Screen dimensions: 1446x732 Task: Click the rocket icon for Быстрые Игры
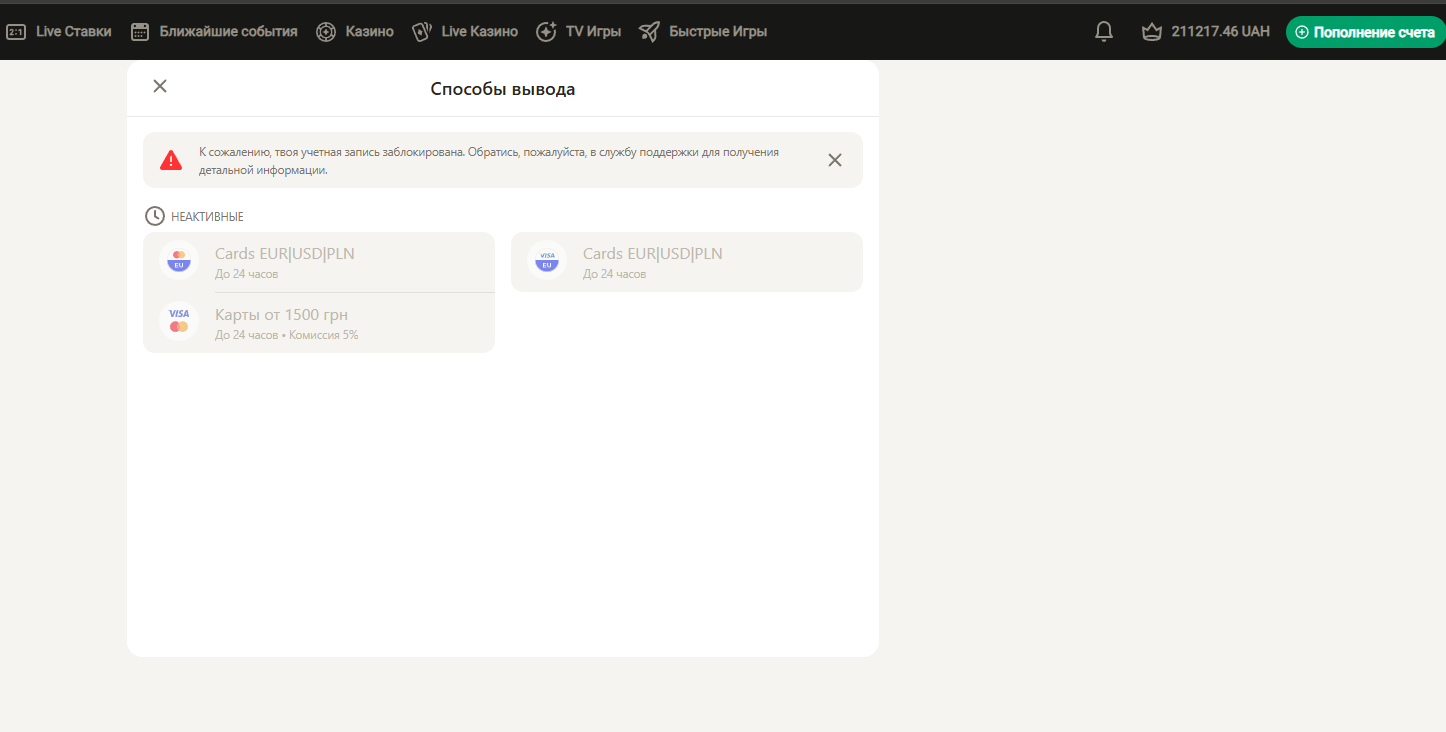(x=650, y=32)
